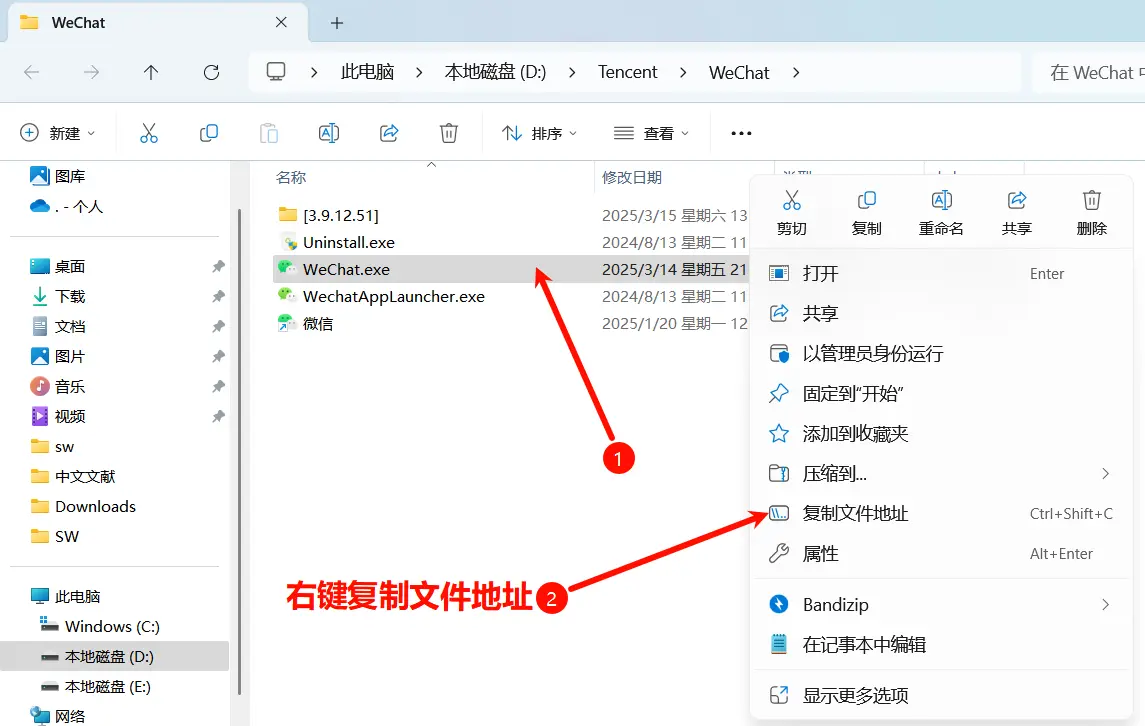
Task: Click 共享 at the top of the context menu
Action: tap(1016, 213)
